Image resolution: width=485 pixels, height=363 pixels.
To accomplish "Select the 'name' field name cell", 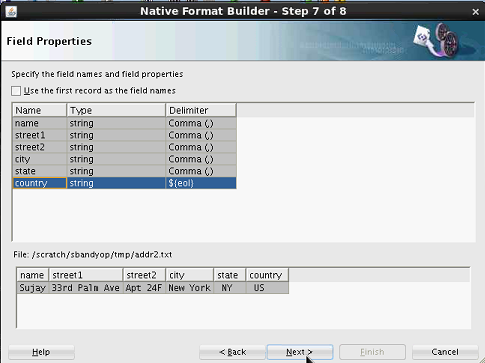I will coord(40,123).
